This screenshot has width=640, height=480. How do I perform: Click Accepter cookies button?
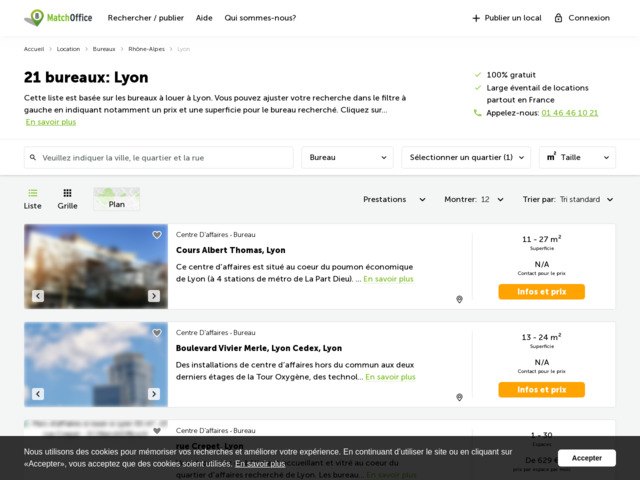coord(586,458)
